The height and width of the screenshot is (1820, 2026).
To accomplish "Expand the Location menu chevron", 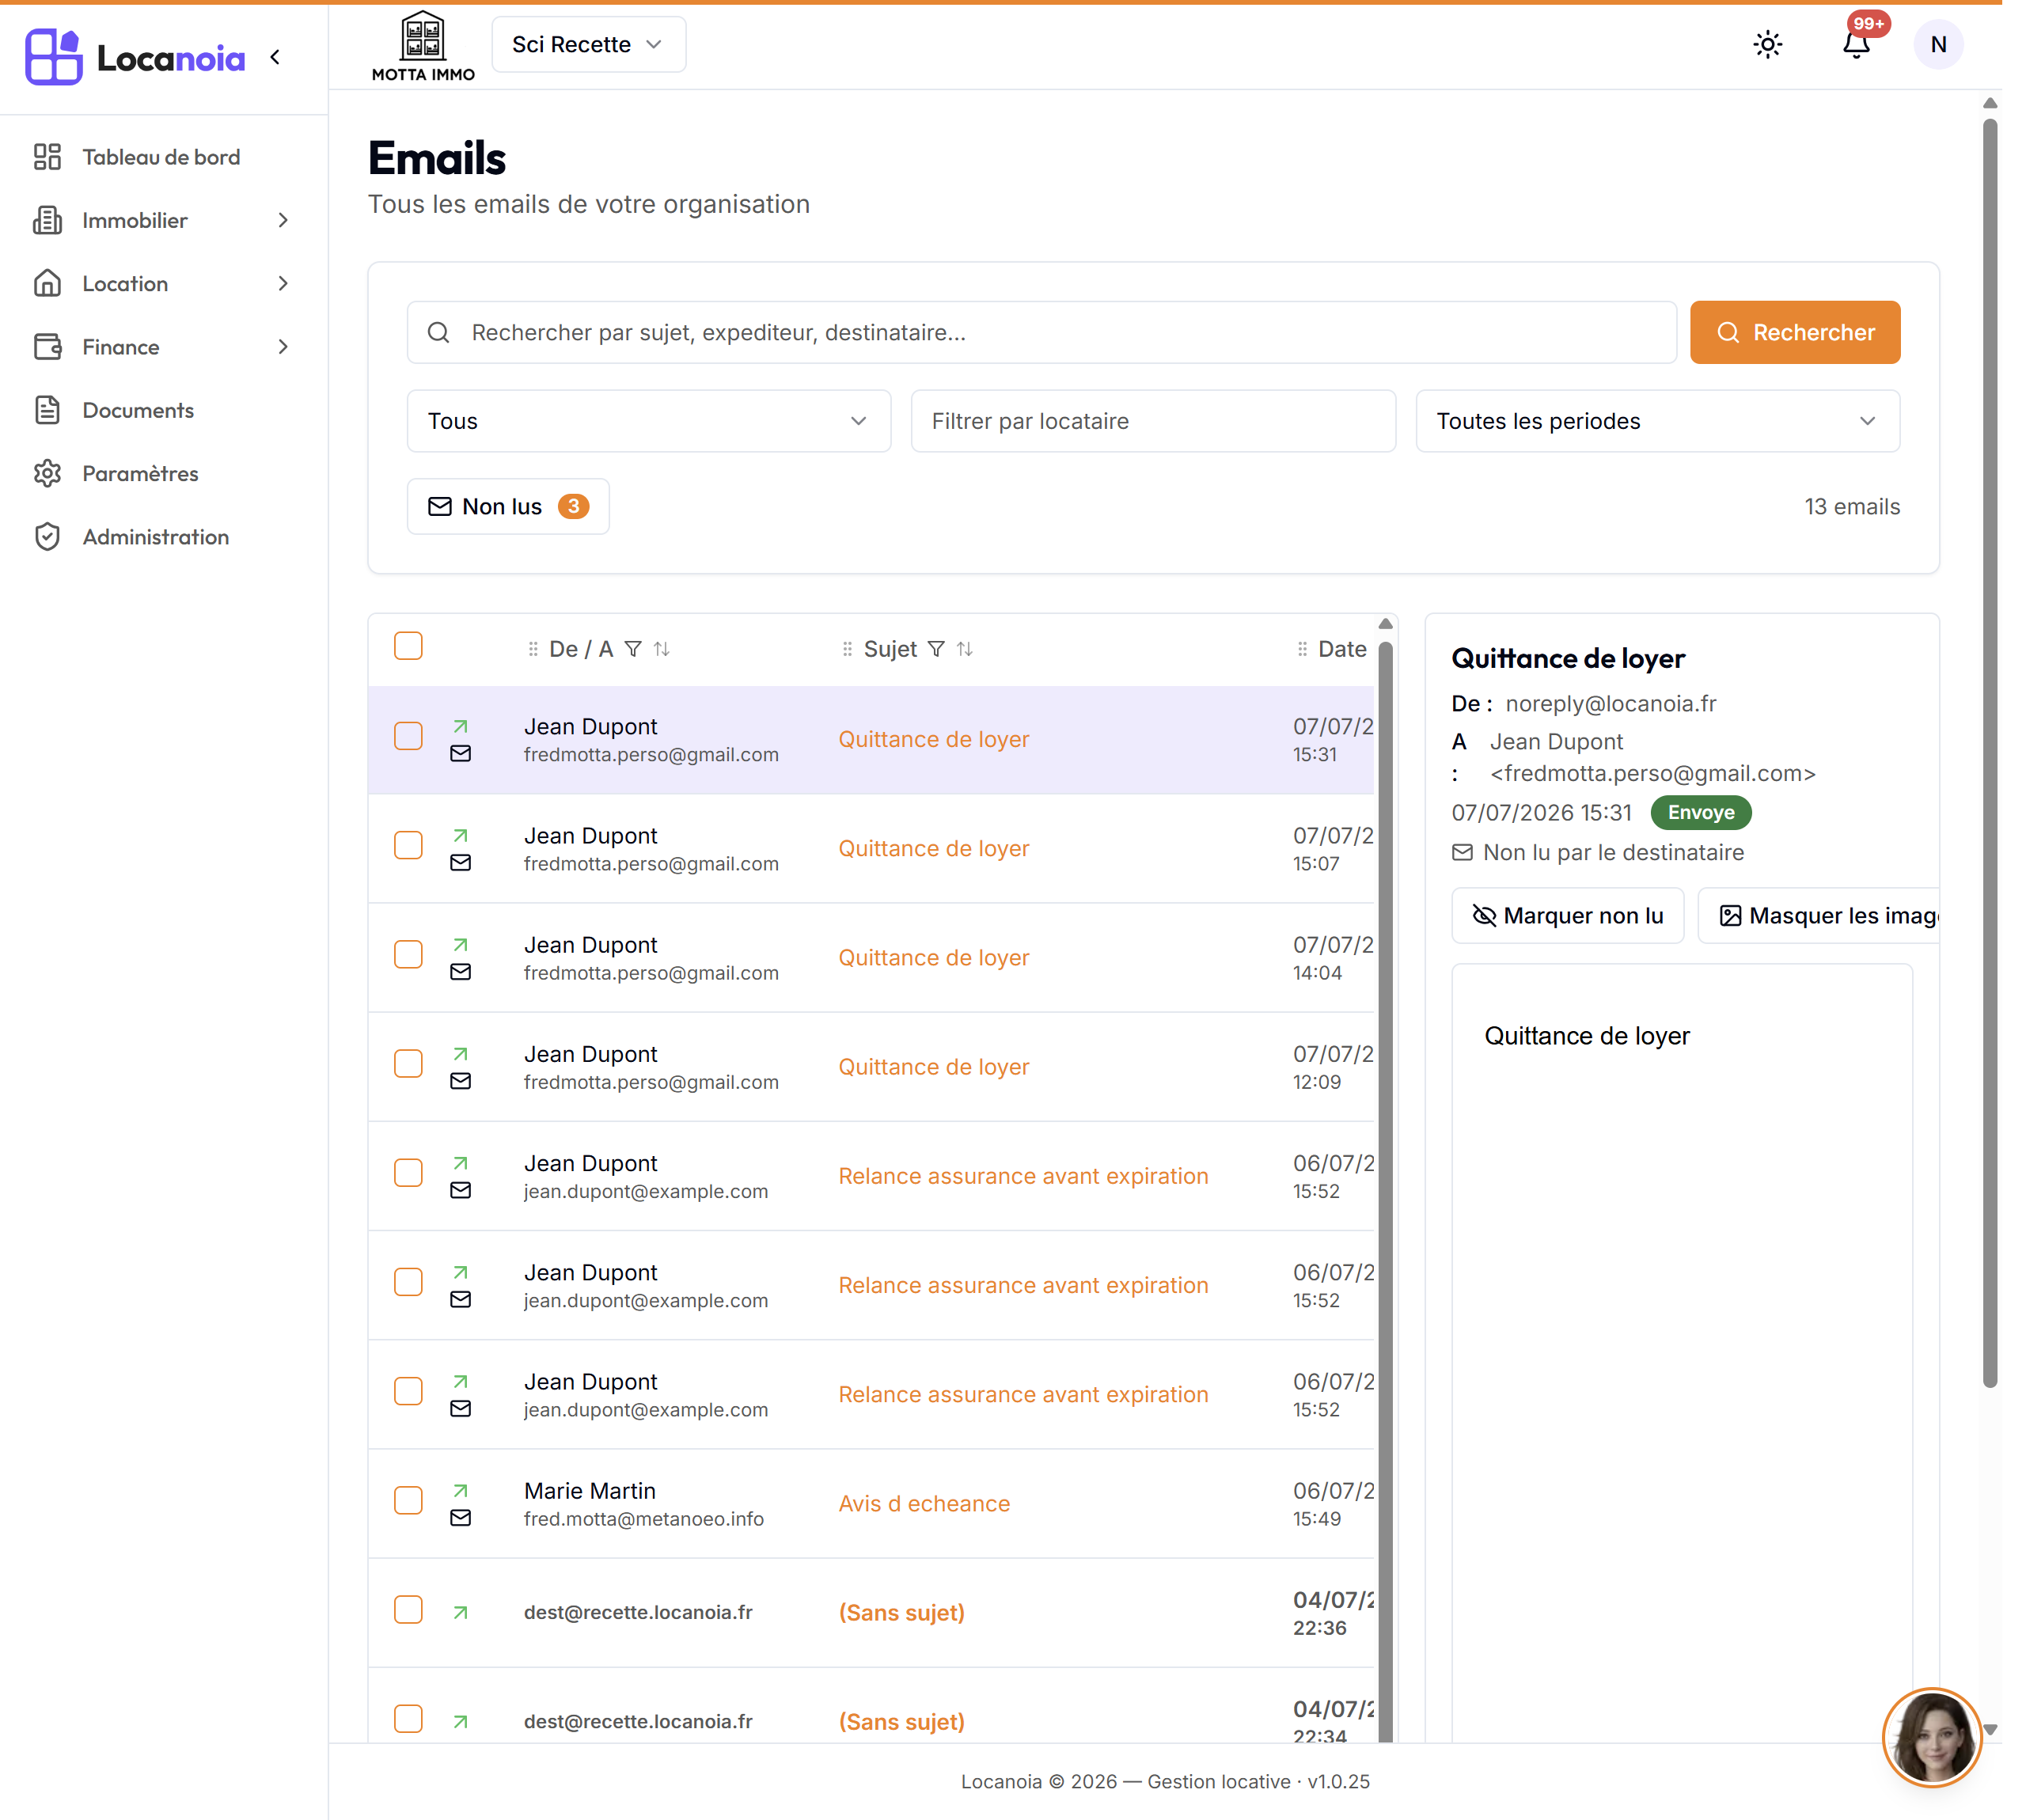I will [x=283, y=284].
